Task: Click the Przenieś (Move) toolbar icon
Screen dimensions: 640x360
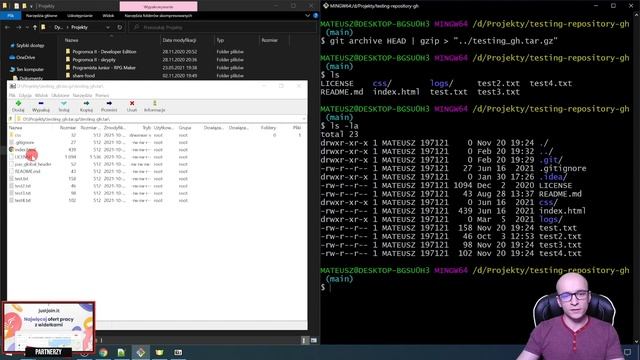Action: pyautogui.click(x=109, y=103)
